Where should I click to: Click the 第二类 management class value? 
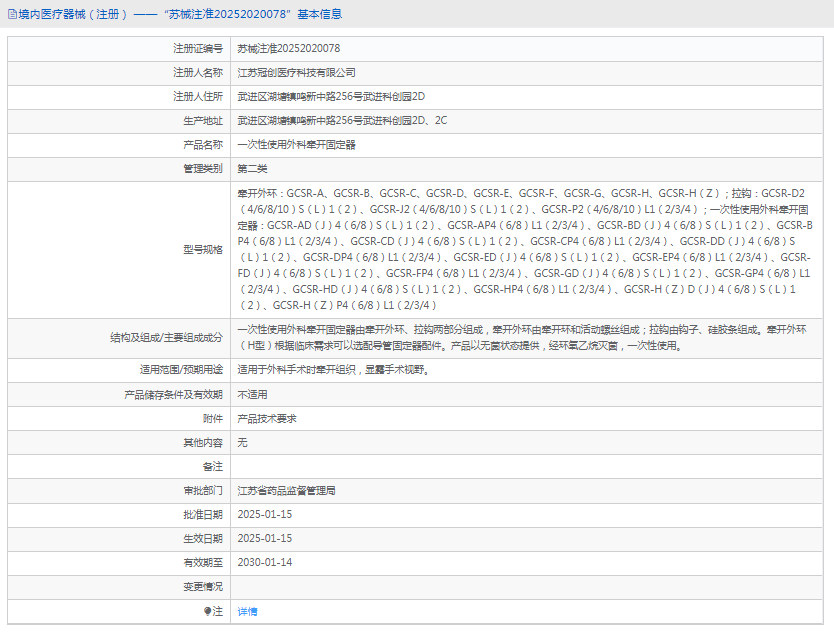point(252,169)
